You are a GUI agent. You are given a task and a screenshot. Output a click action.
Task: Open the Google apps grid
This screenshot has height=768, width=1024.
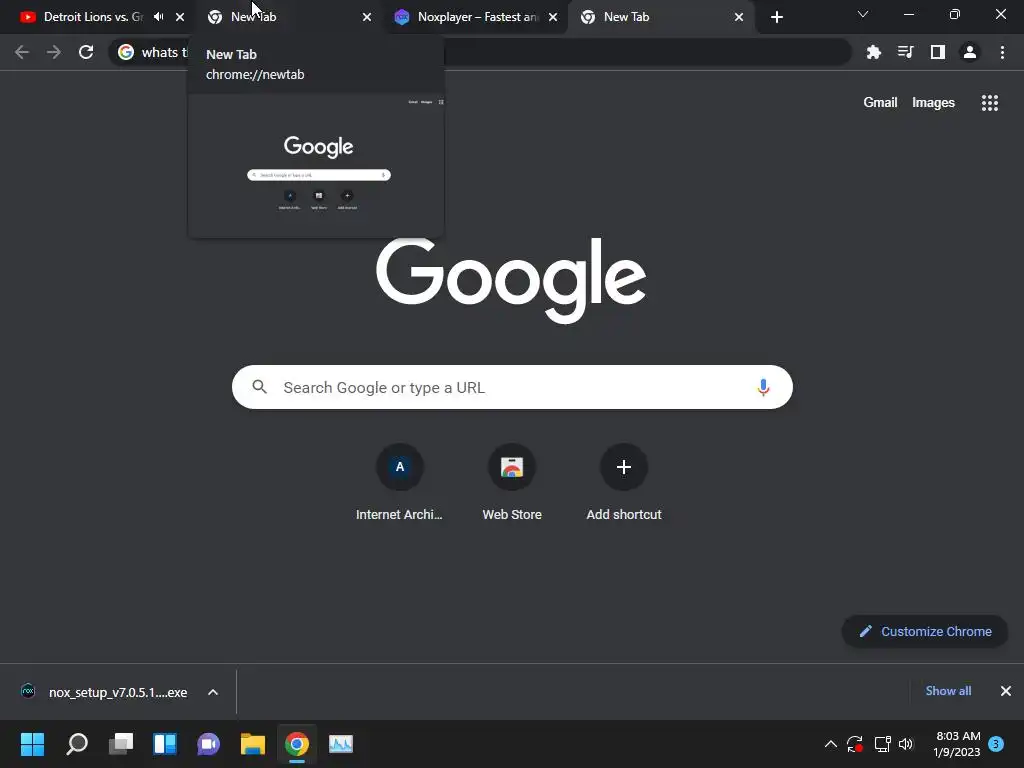pyautogui.click(x=989, y=103)
